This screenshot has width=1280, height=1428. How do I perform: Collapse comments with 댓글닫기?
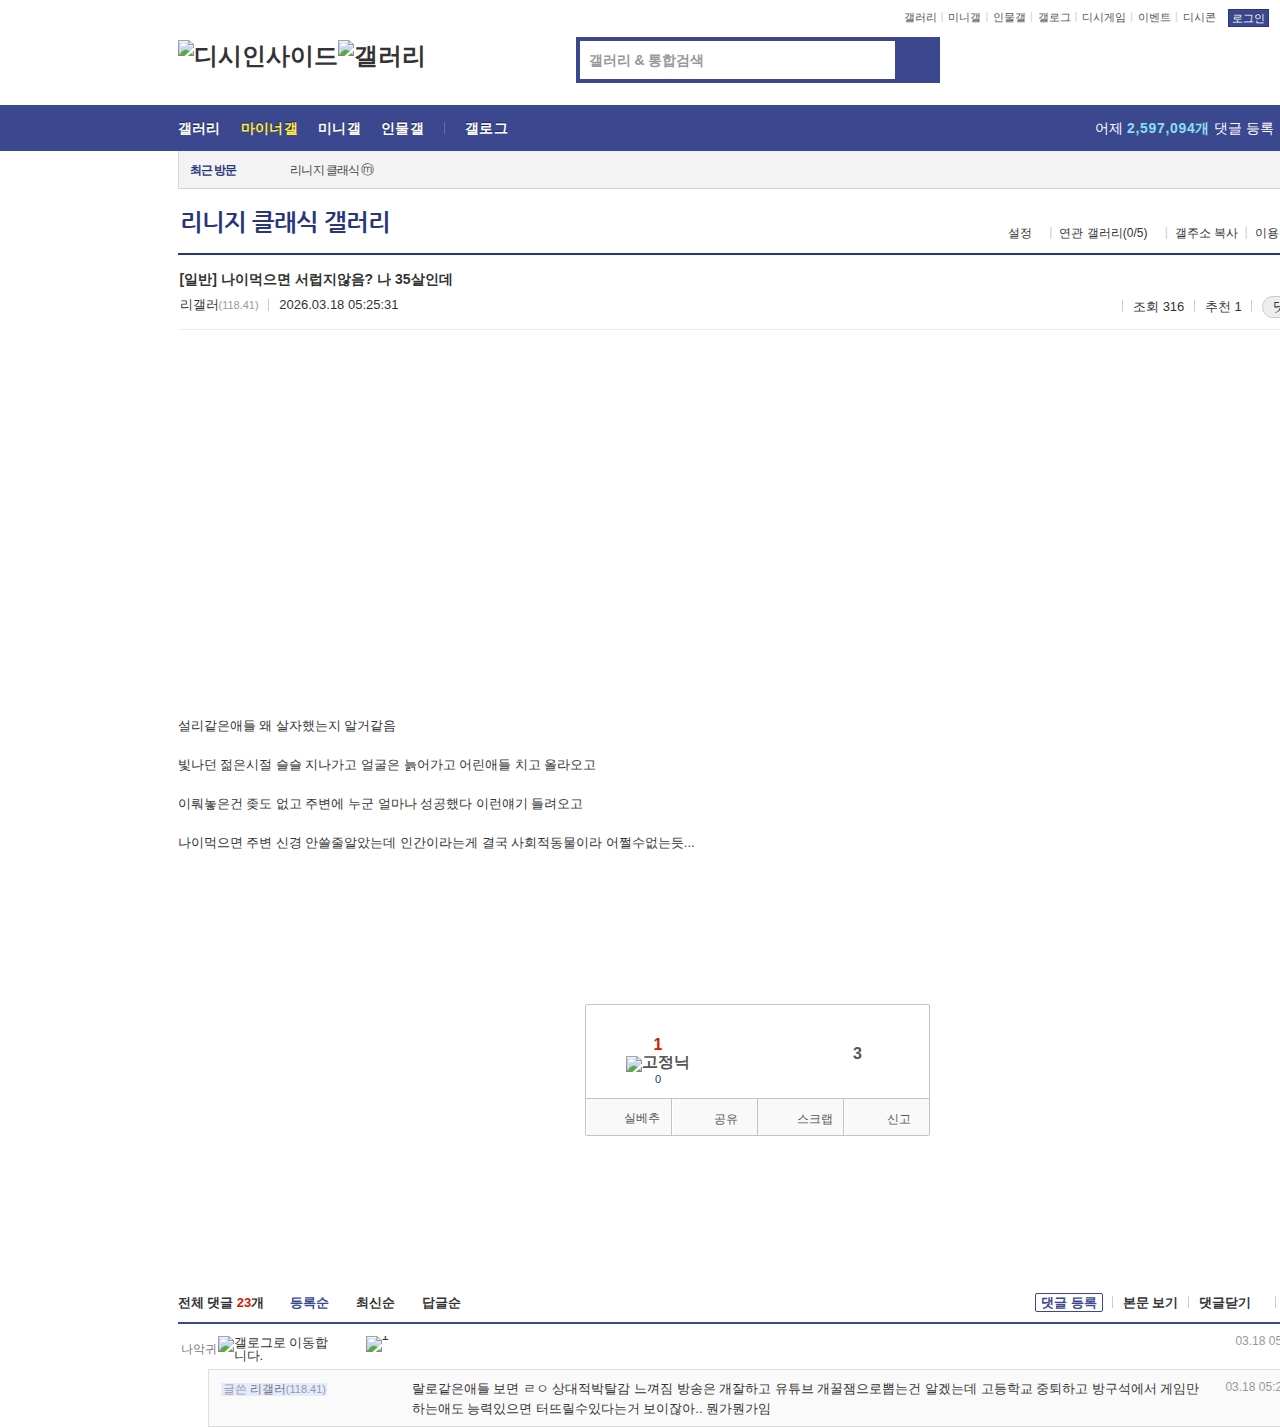pyautogui.click(x=1225, y=1303)
